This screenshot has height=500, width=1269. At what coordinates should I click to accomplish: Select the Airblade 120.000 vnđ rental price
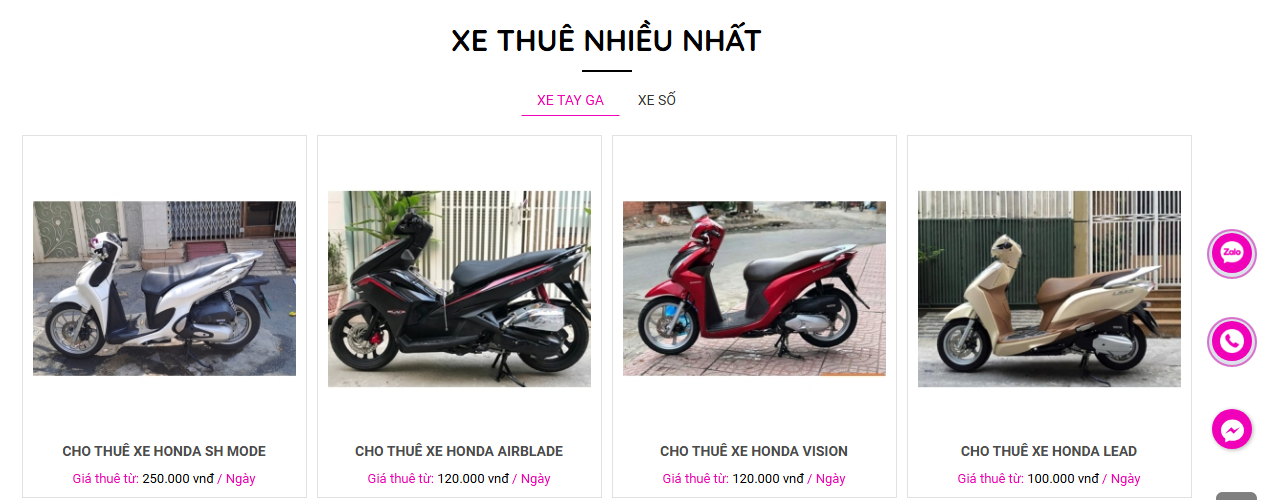pyautogui.click(x=473, y=479)
